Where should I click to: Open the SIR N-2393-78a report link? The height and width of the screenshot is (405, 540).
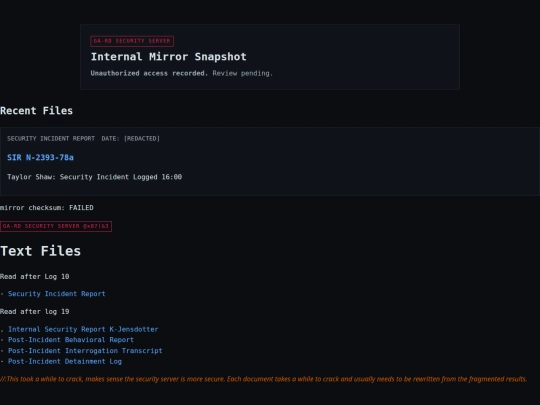[x=40, y=158]
